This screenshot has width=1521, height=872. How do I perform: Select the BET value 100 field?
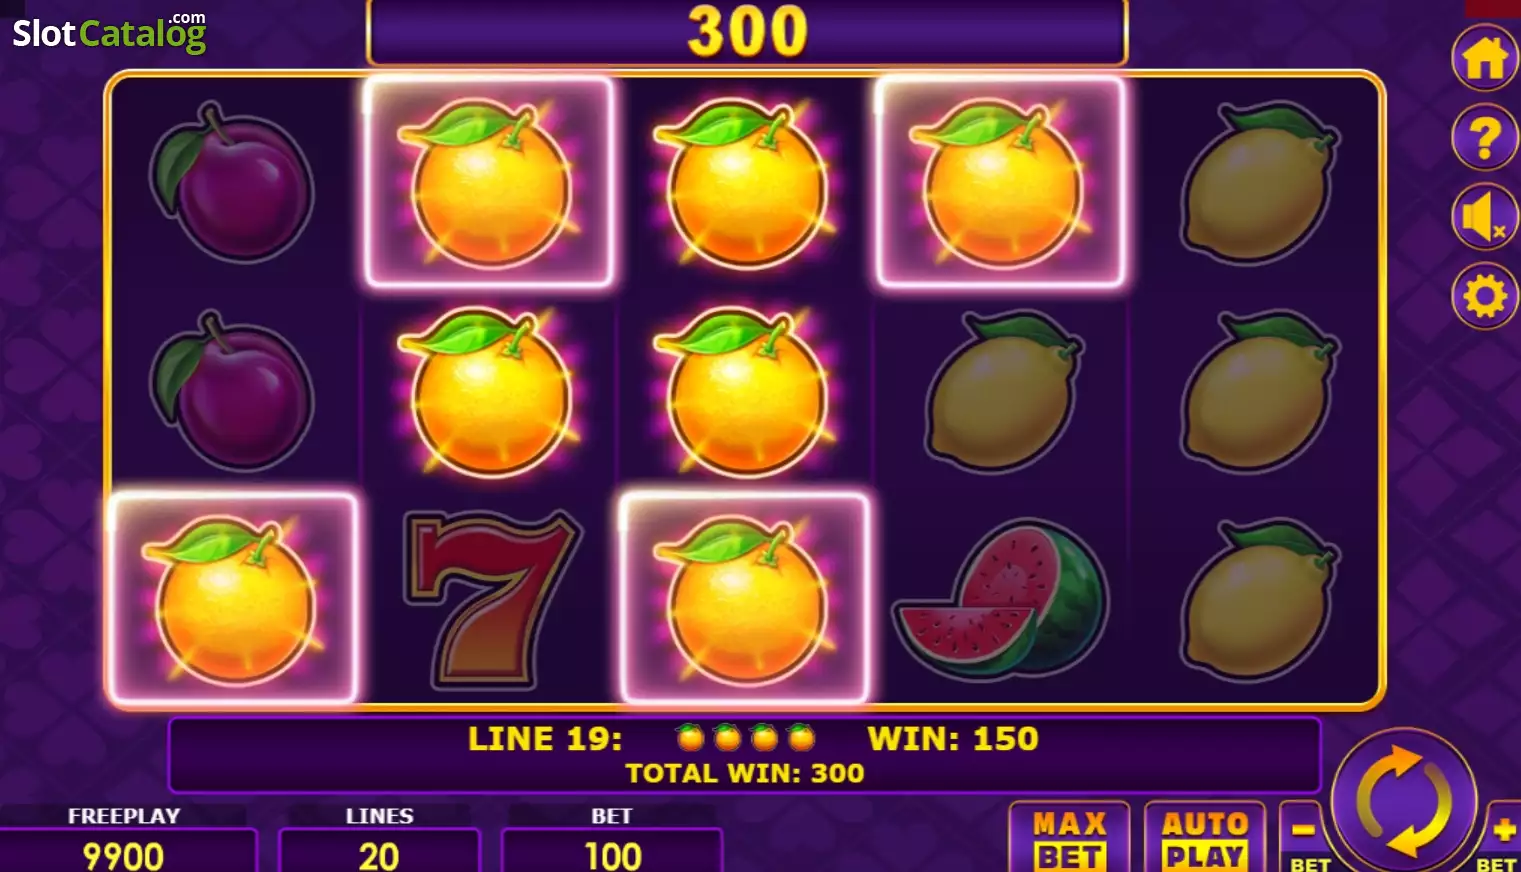click(x=612, y=852)
